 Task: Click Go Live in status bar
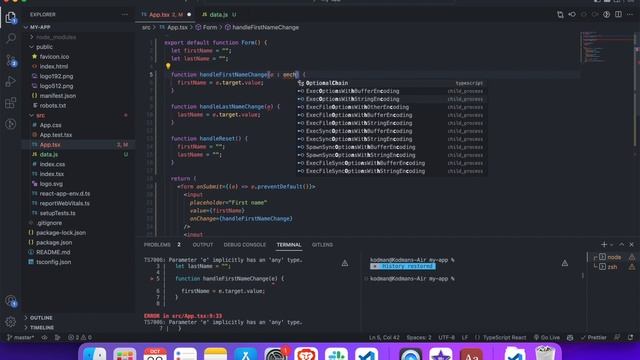[x=547, y=338]
